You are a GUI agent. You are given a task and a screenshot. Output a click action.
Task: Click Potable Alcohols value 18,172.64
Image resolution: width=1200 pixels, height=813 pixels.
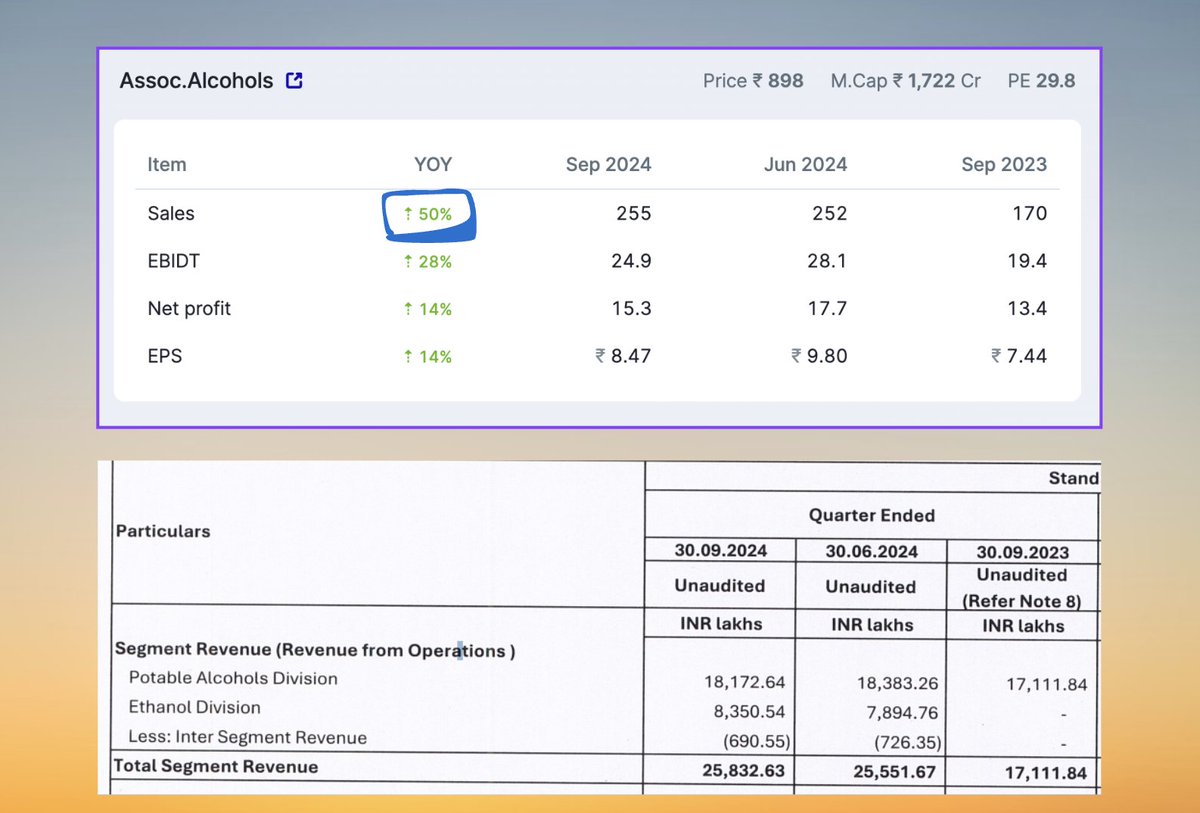(x=744, y=685)
